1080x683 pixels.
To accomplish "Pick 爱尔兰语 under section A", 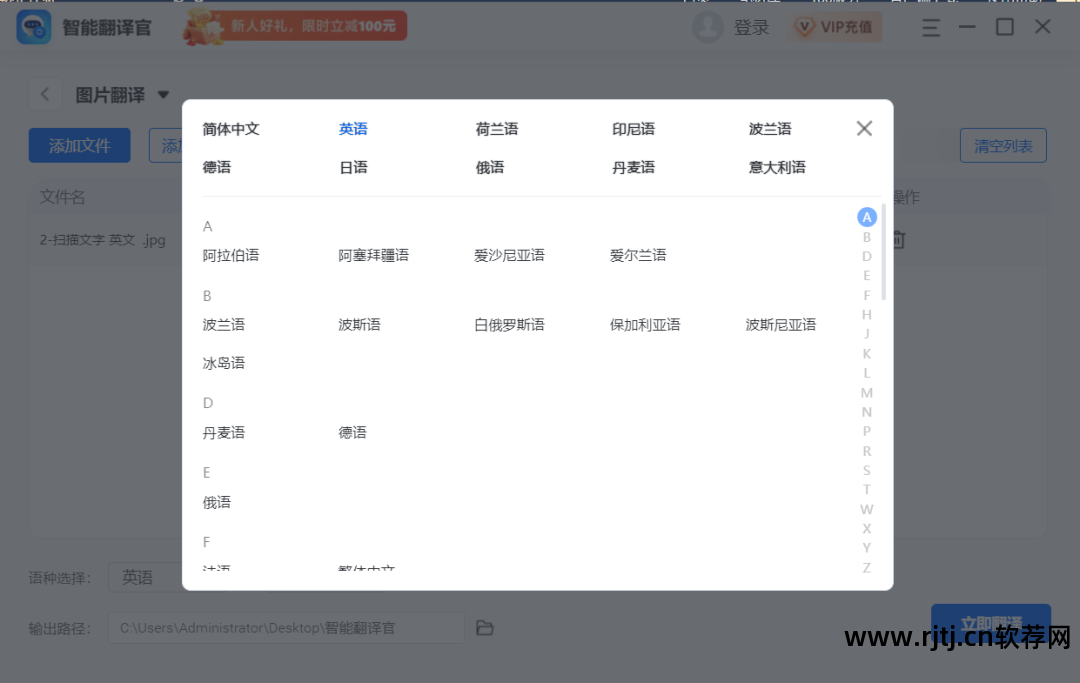I will coord(638,255).
